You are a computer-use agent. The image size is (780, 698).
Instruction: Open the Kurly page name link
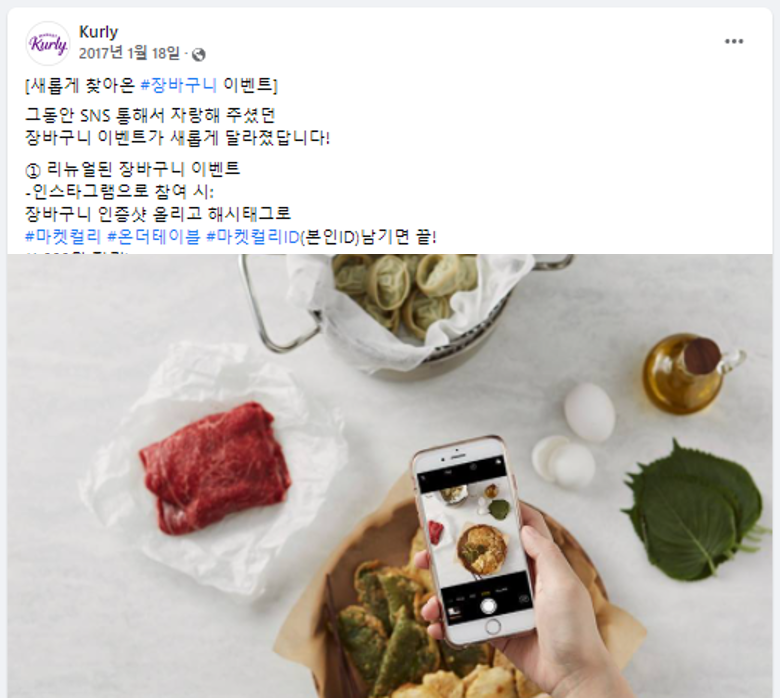click(98, 32)
